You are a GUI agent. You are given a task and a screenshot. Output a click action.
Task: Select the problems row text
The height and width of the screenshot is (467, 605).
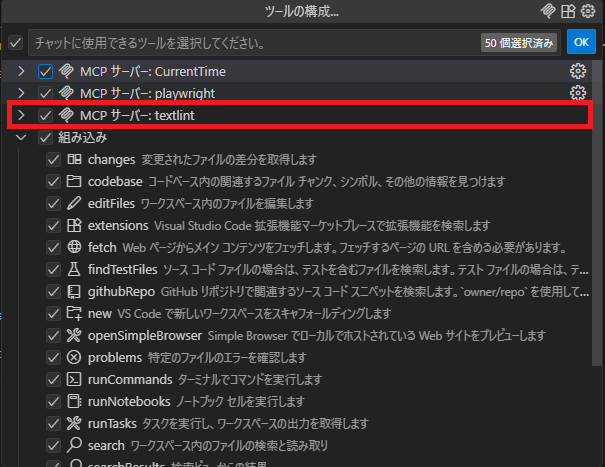pyautogui.click(x=197, y=357)
